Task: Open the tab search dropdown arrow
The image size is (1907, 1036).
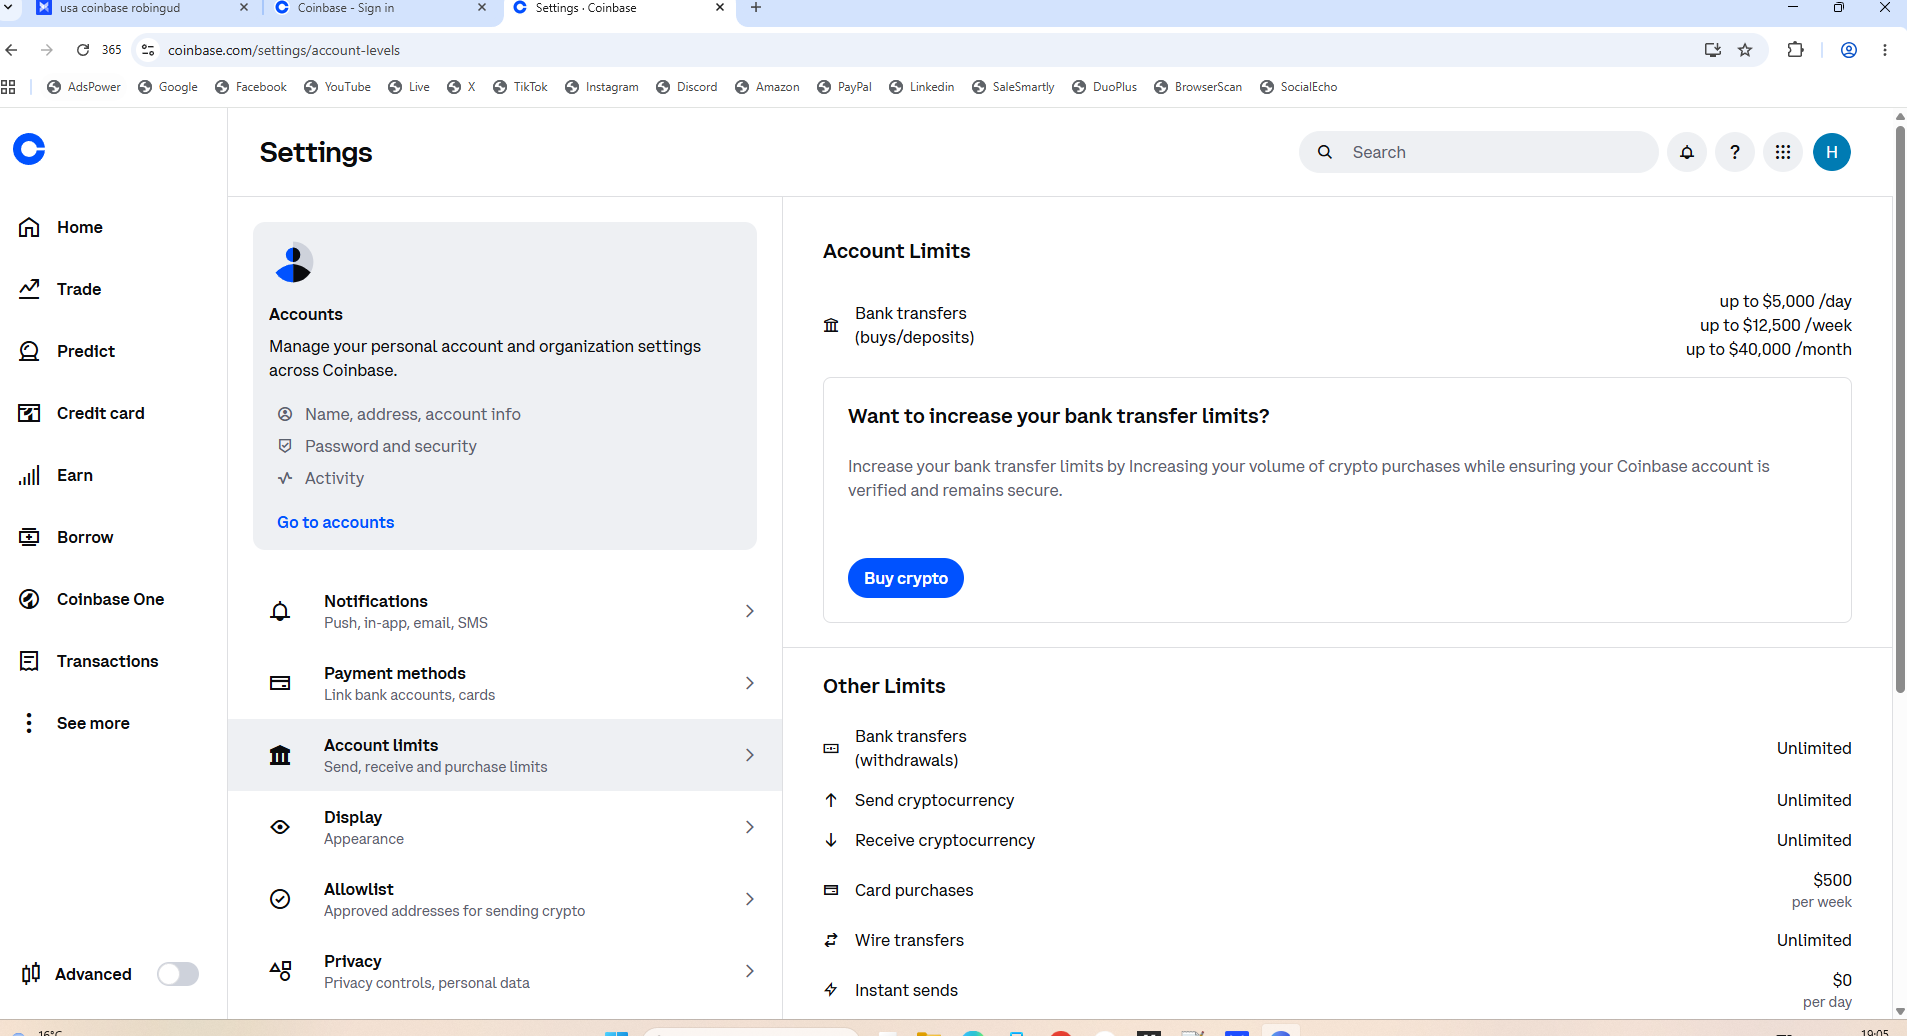Action: 8,8
